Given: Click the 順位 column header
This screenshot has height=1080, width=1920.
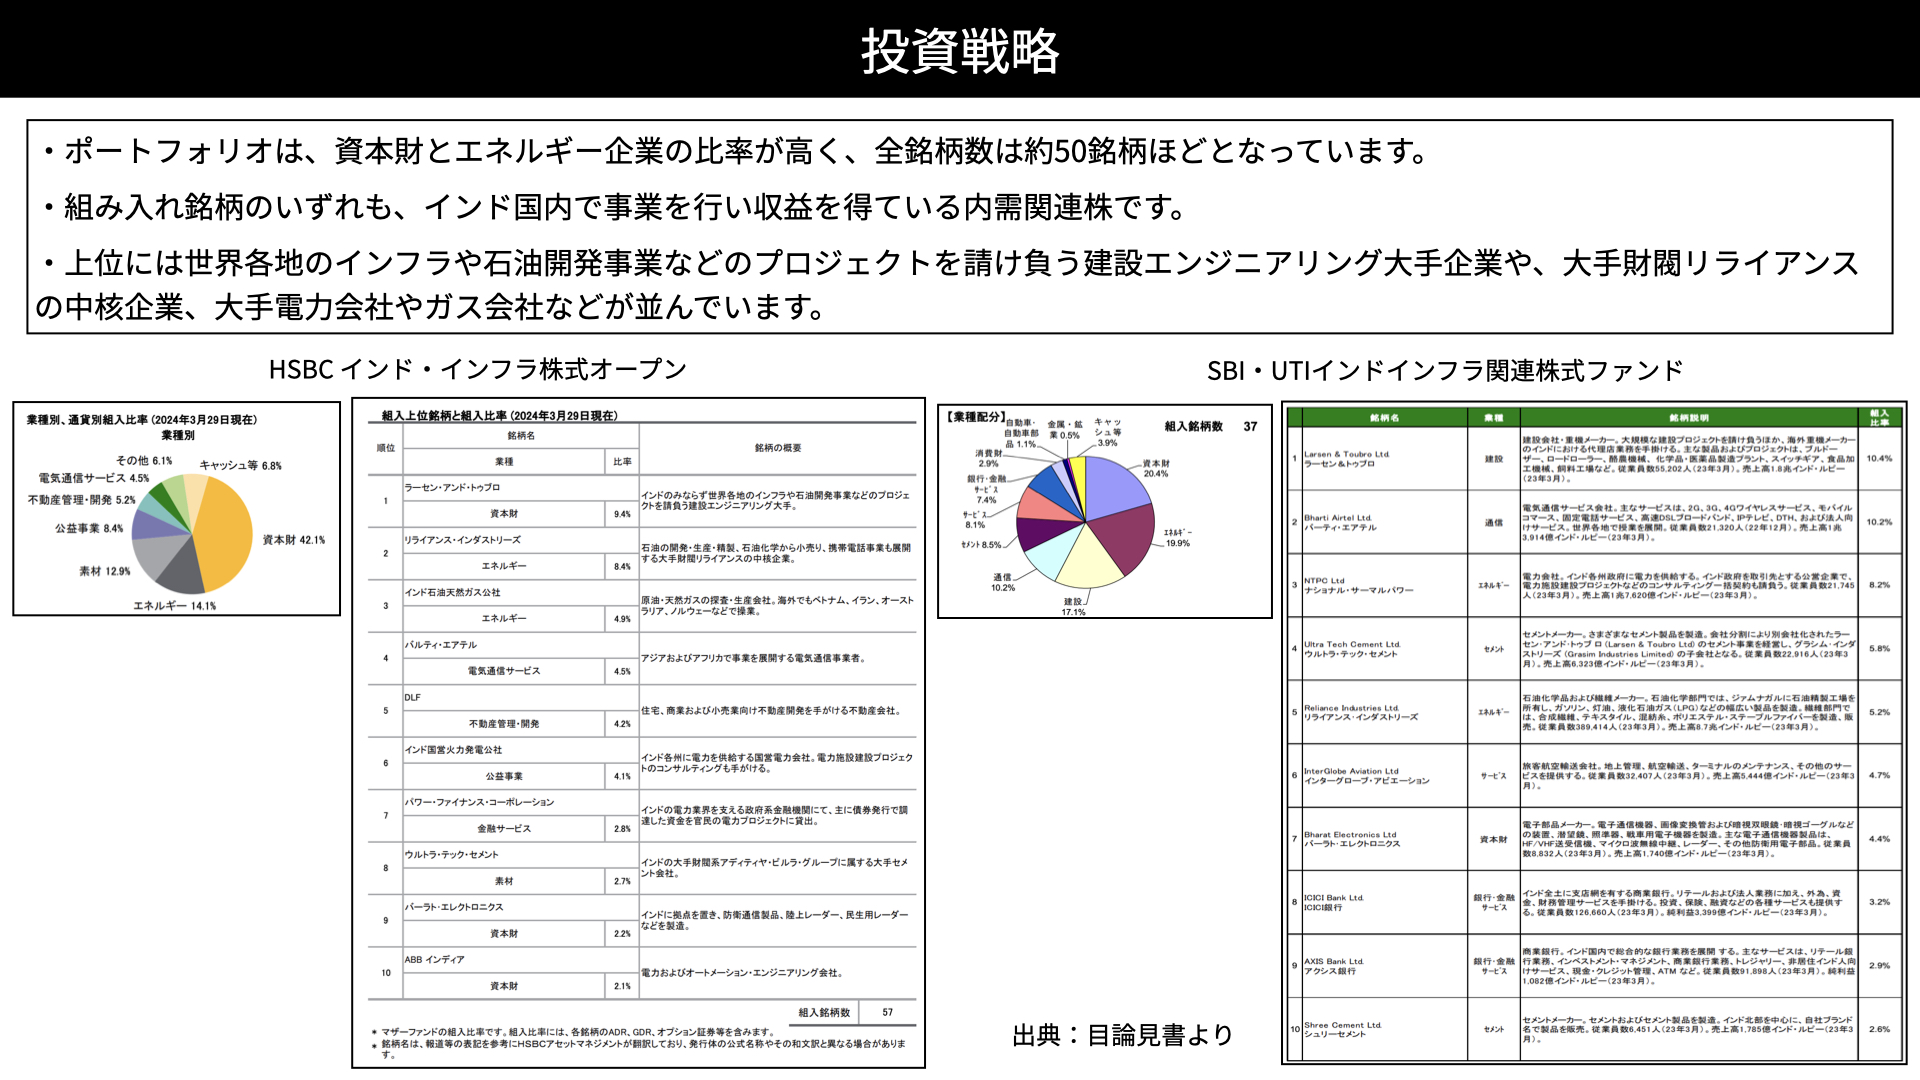Looking at the screenshot, I should point(386,448).
